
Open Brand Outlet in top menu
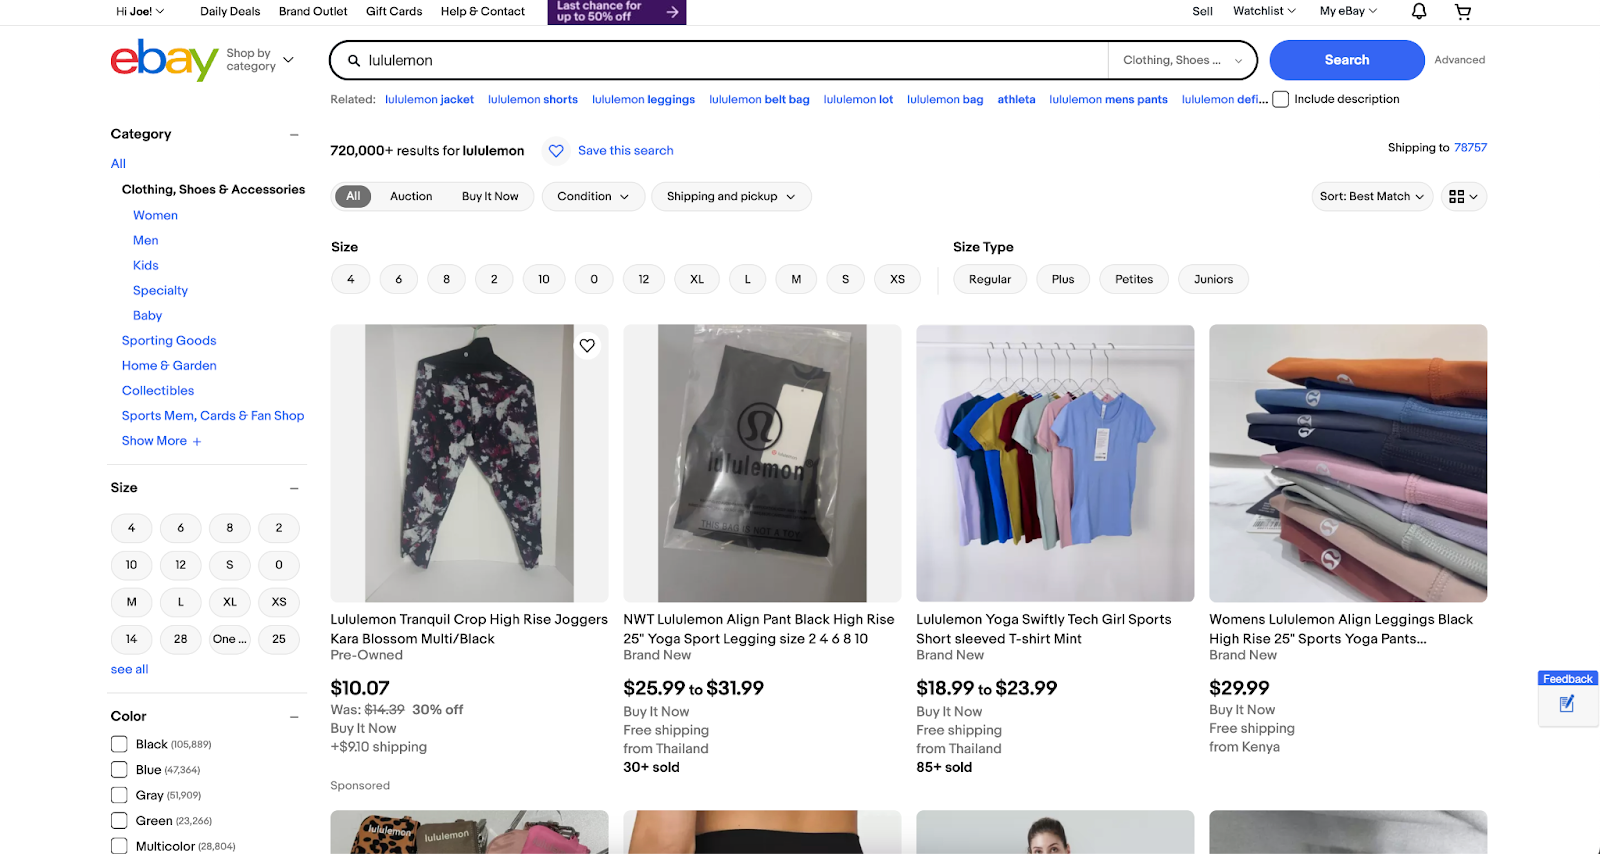(313, 12)
